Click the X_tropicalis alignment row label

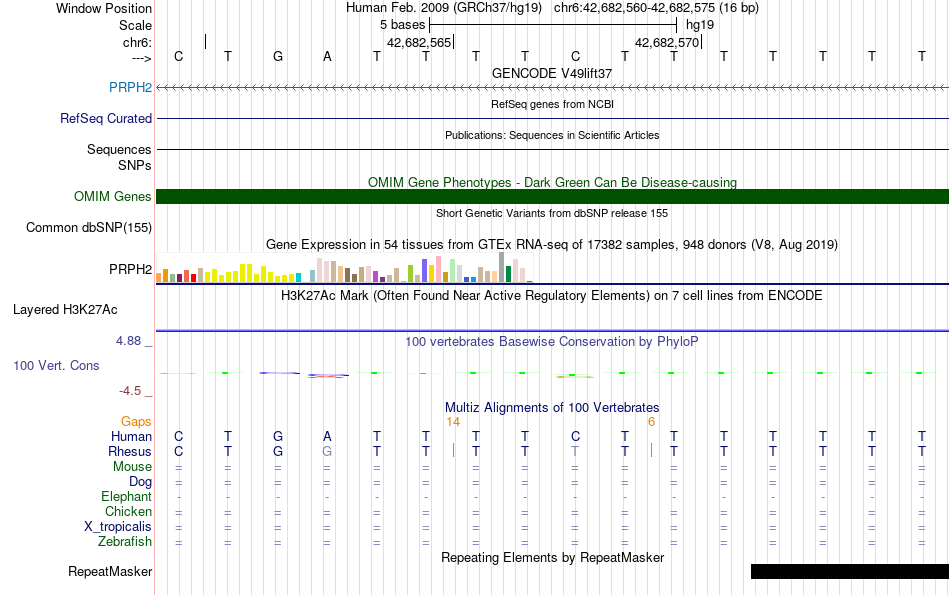(x=118, y=527)
